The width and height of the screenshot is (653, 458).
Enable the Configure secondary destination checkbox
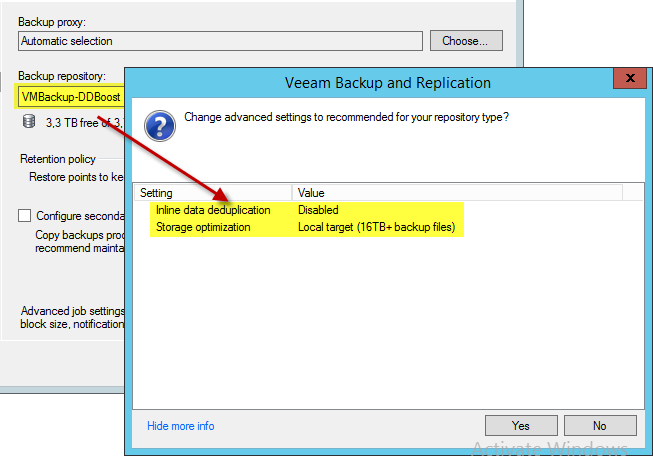tap(25, 215)
